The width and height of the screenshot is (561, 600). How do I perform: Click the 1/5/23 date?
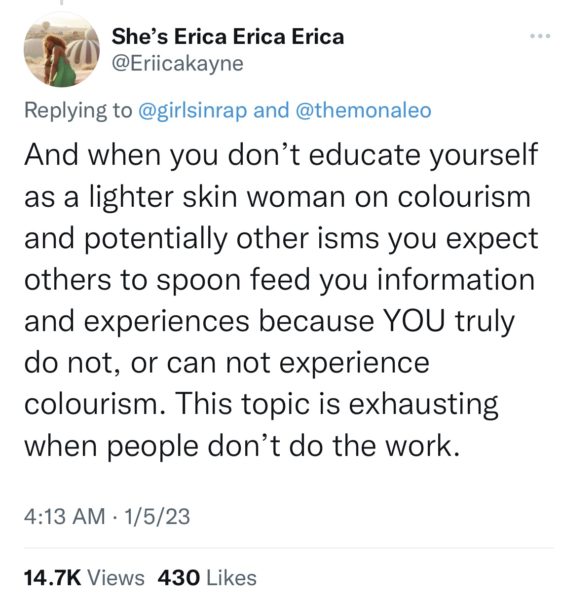tap(157, 516)
